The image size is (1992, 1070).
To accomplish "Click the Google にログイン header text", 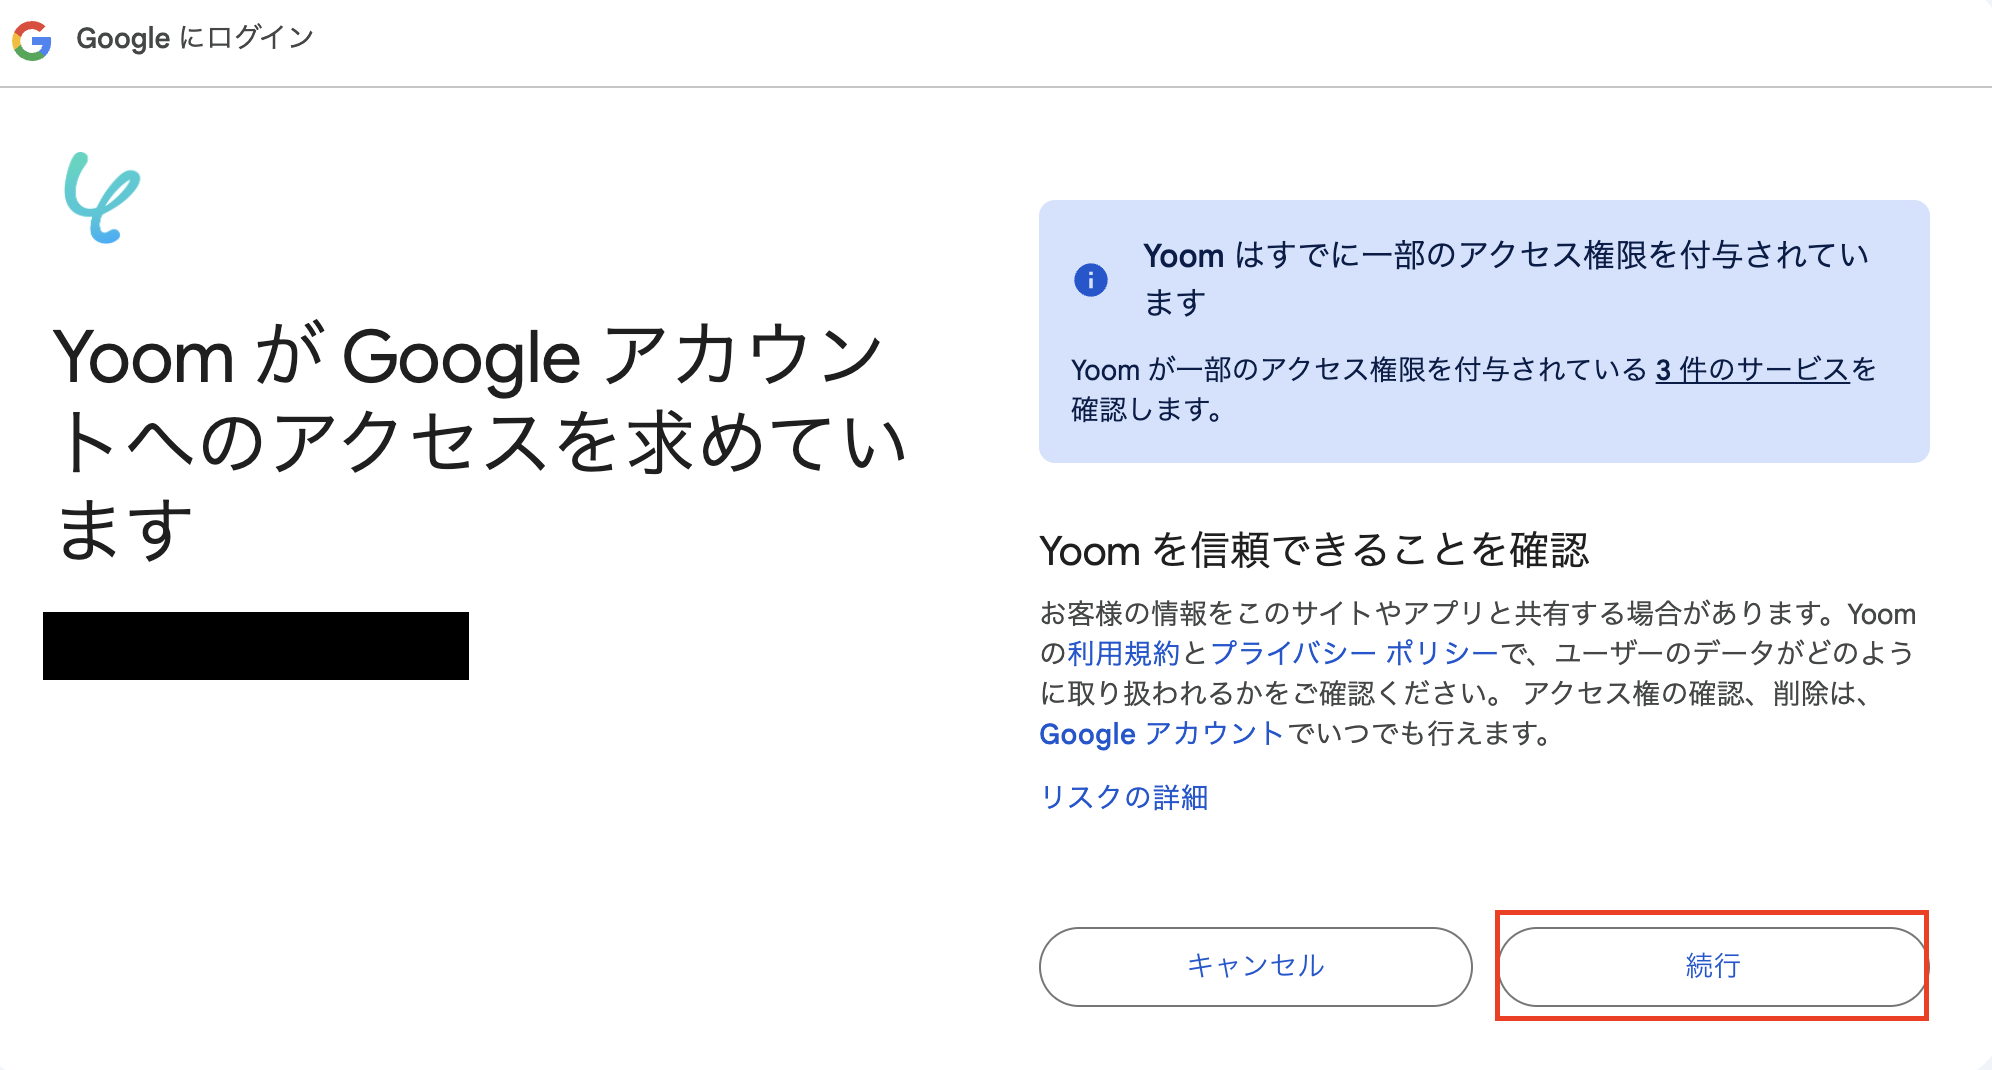I will click(195, 39).
